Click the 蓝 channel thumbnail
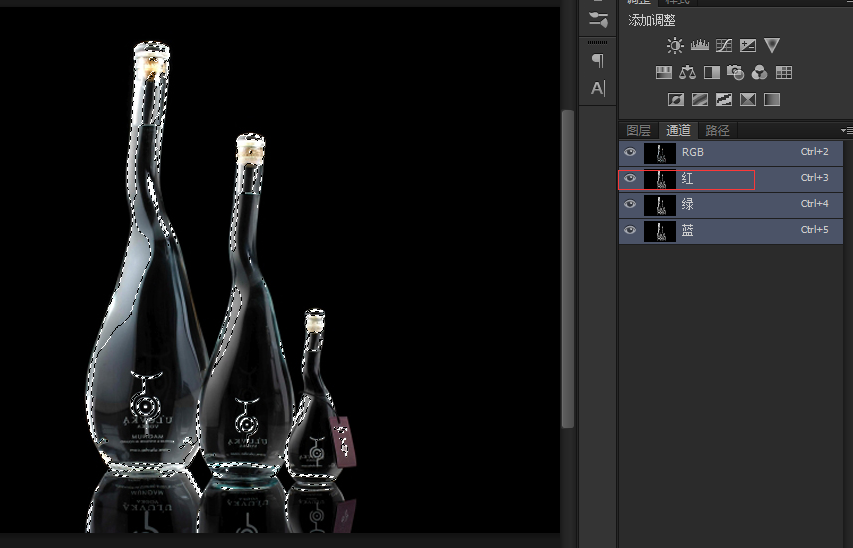The width and height of the screenshot is (853, 548). tap(660, 231)
